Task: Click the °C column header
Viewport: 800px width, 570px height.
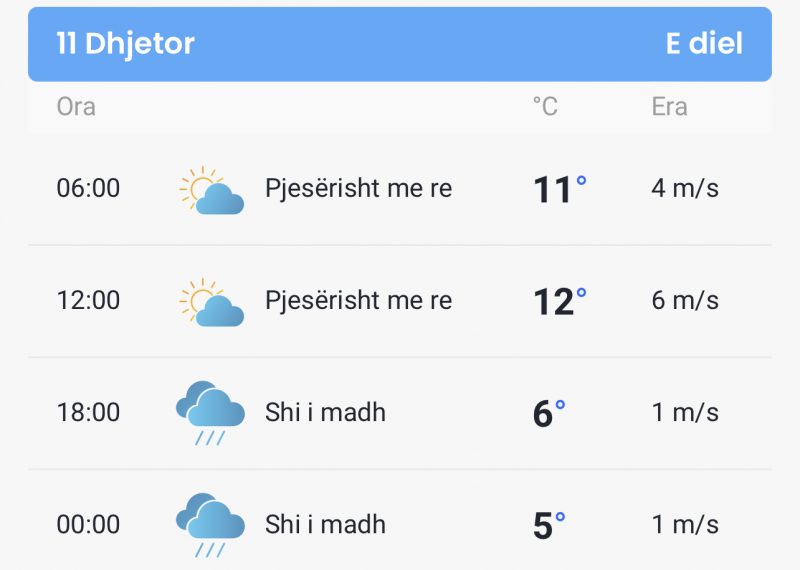Action: click(x=545, y=106)
